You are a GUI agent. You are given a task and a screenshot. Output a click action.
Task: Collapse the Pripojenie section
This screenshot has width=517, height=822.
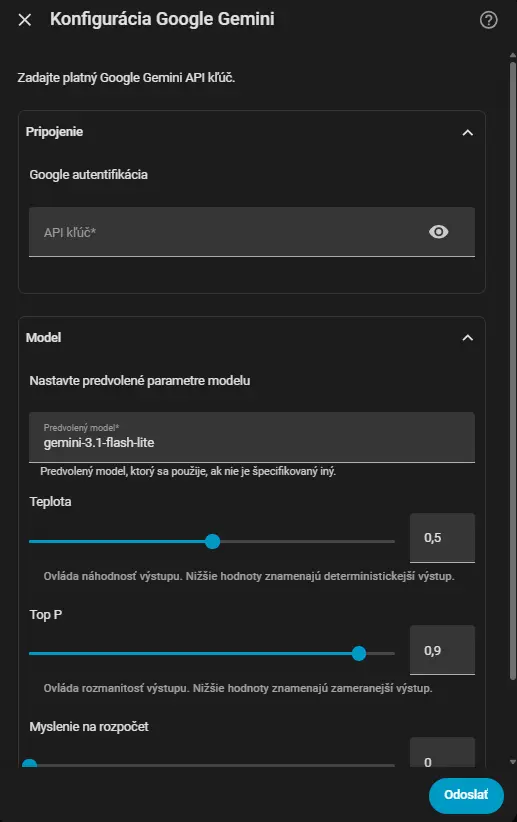tap(467, 133)
